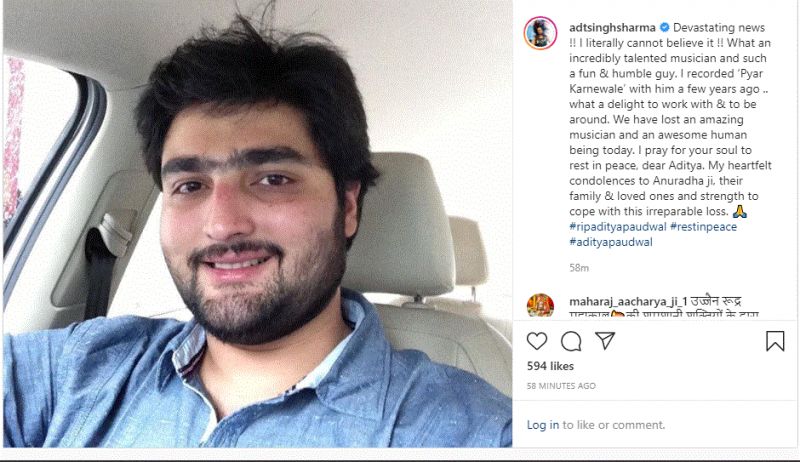Open comments via the speech bubble icon
Image resolution: width=800 pixels, height=462 pixels.
[x=571, y=341]
